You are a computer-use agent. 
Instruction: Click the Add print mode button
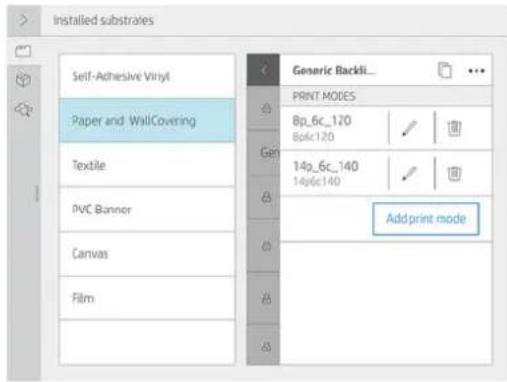426,219
